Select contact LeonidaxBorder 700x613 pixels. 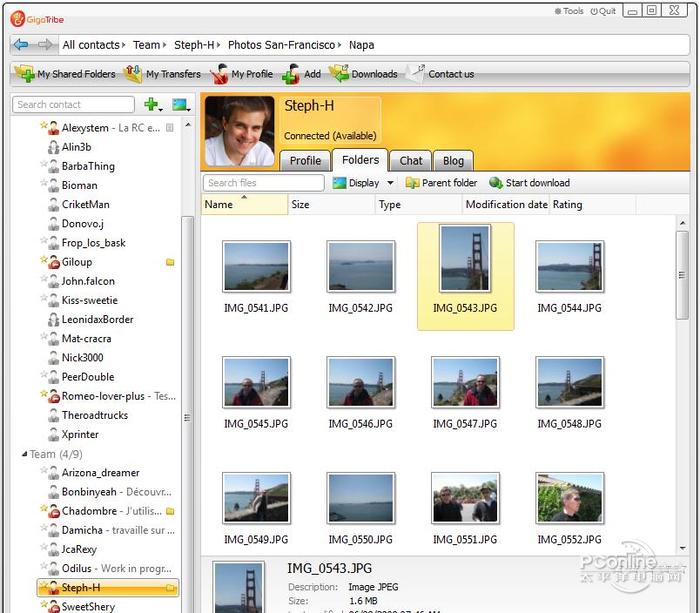91,320
